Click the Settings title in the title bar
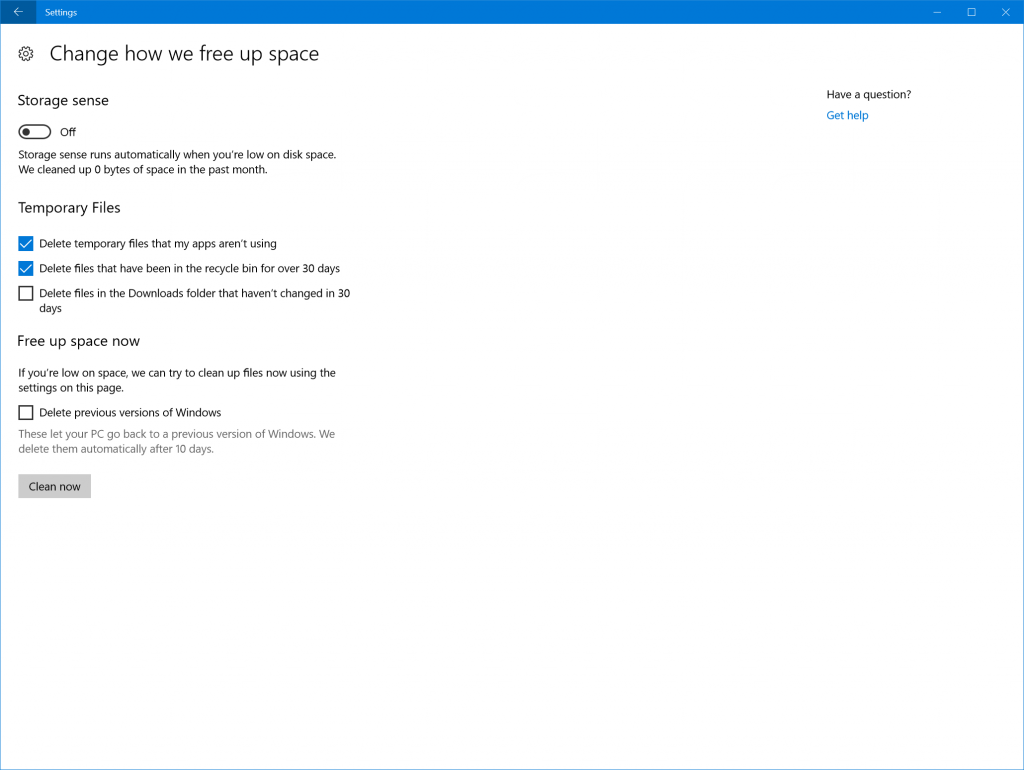The height and width of the screenshot is (770, 1024). [x=61, y=12]
